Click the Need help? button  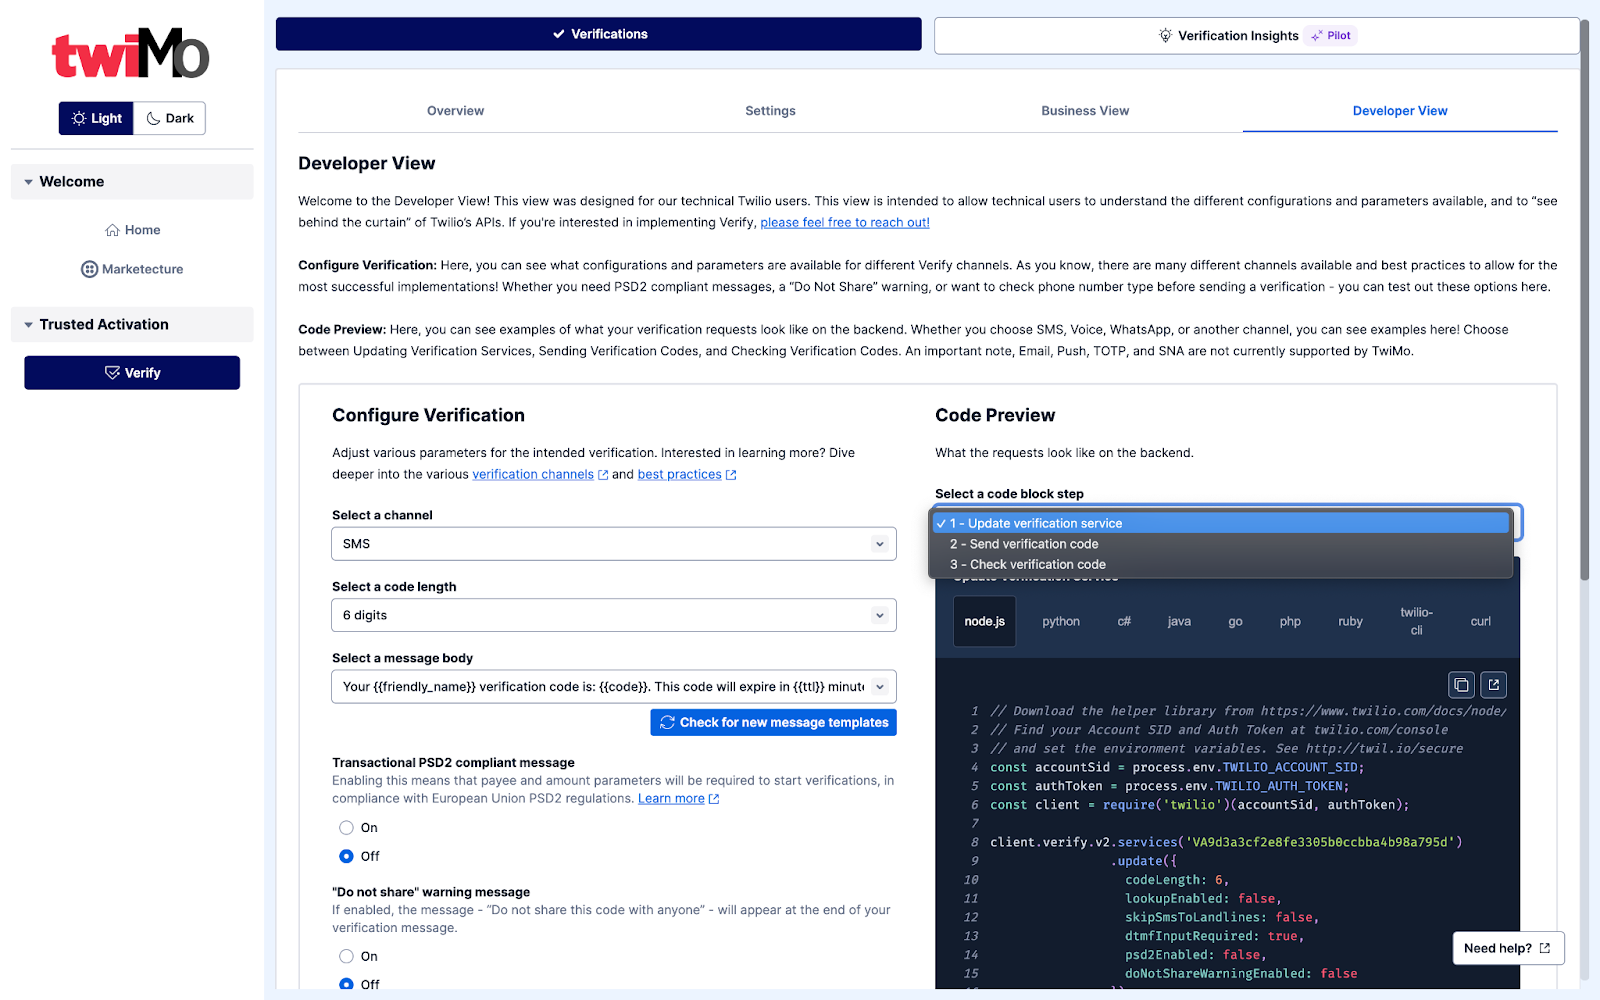1508,949
